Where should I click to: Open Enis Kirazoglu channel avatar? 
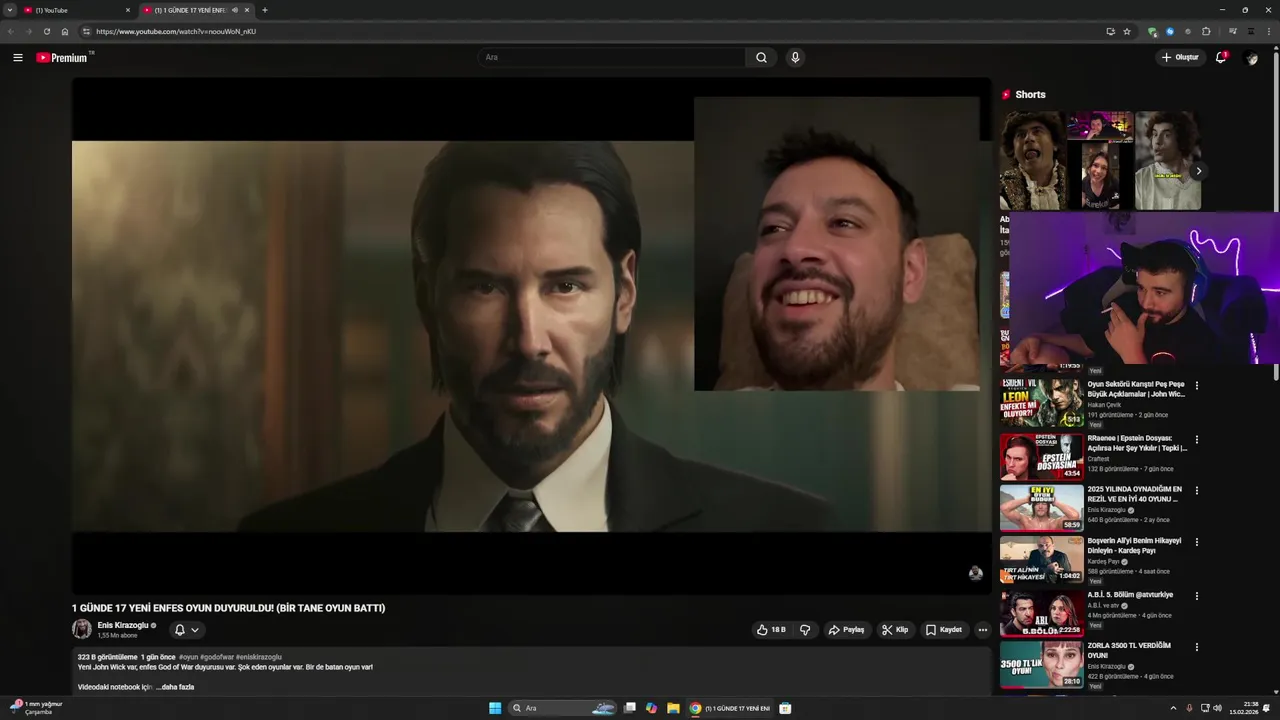(x=82, y=629)
